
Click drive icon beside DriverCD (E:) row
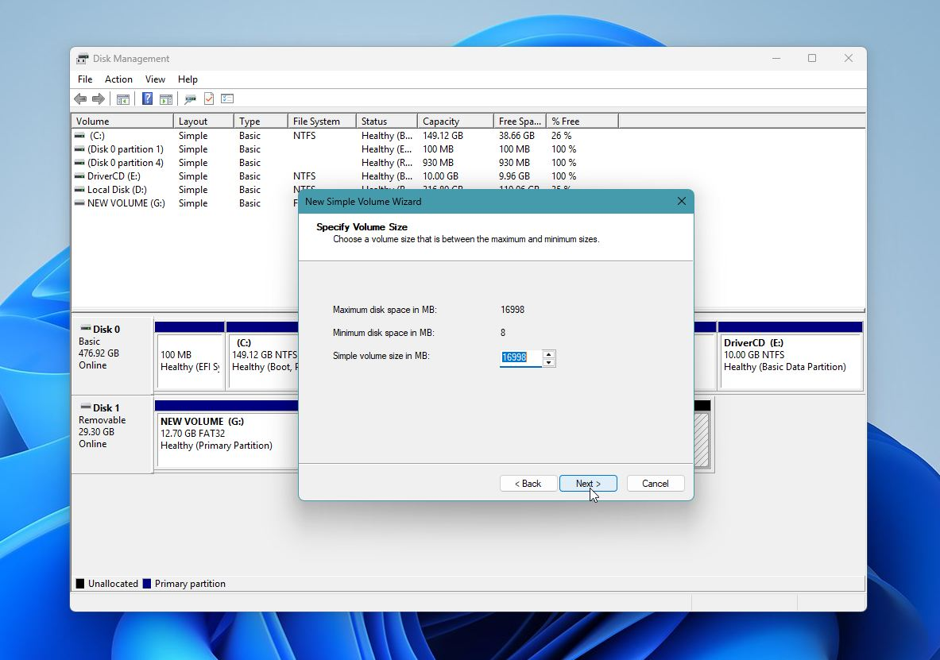pyautogui.click(x=79, y=176)
